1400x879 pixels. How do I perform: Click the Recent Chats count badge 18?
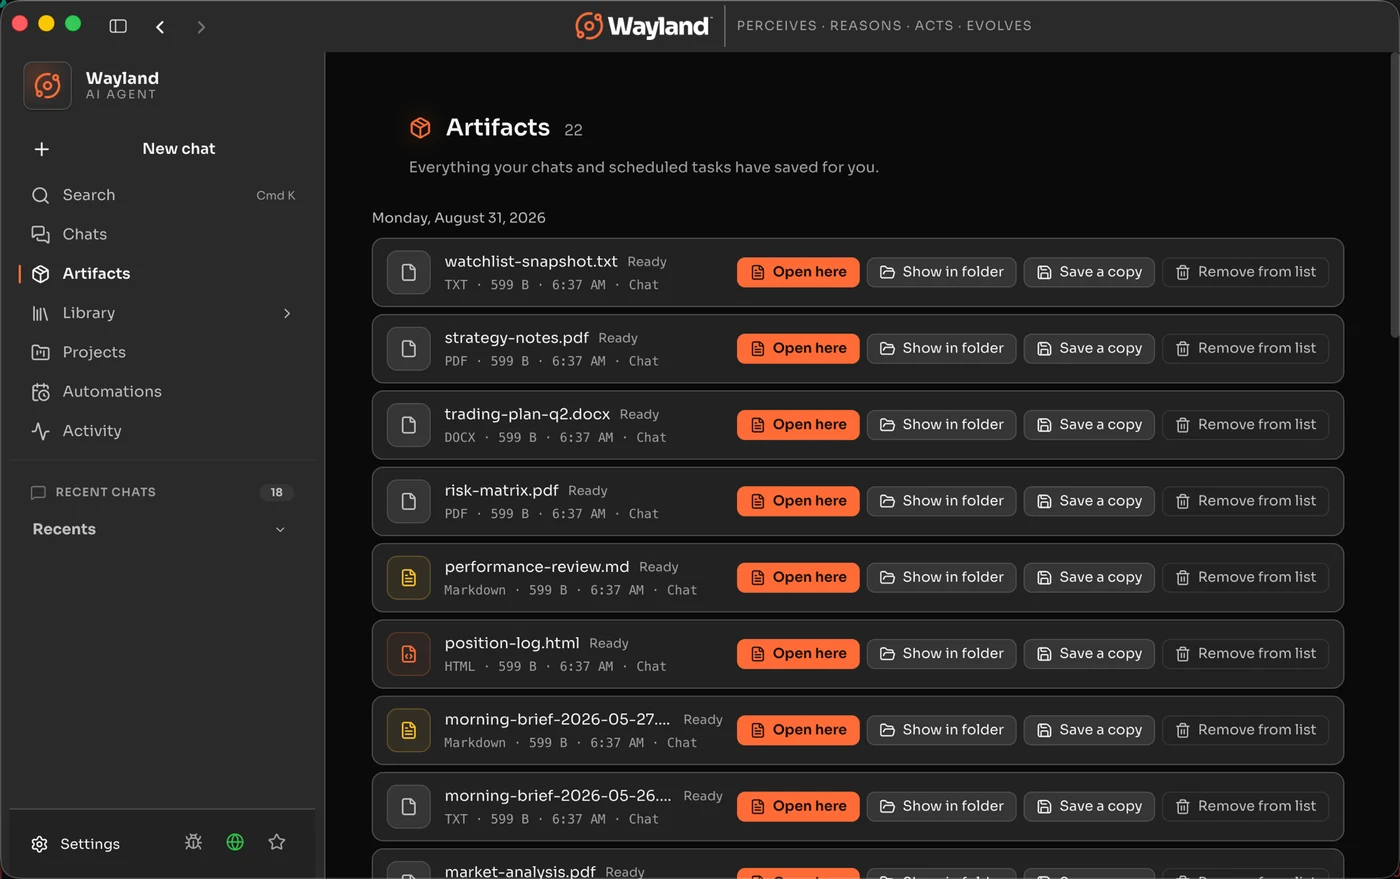point(276,492)
